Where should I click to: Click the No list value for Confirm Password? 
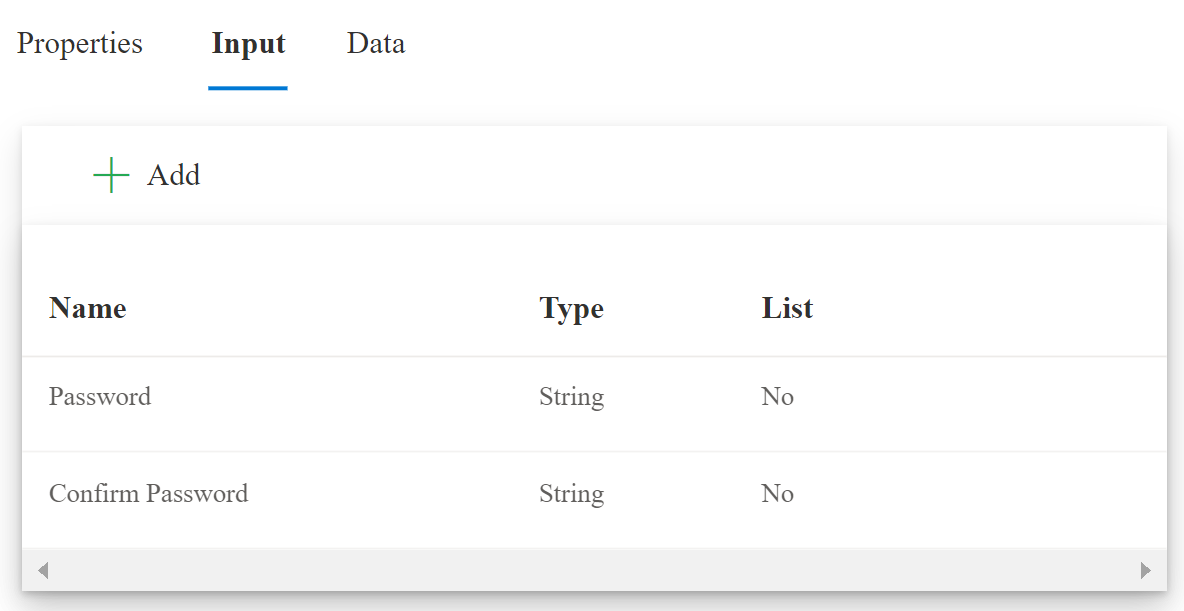[x=777, y=494]
